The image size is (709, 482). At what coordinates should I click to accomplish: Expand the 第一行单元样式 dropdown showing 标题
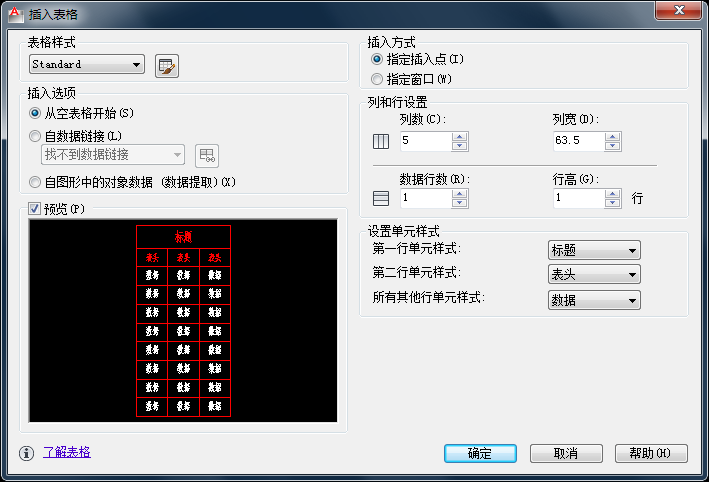click(x=594, y=250)
